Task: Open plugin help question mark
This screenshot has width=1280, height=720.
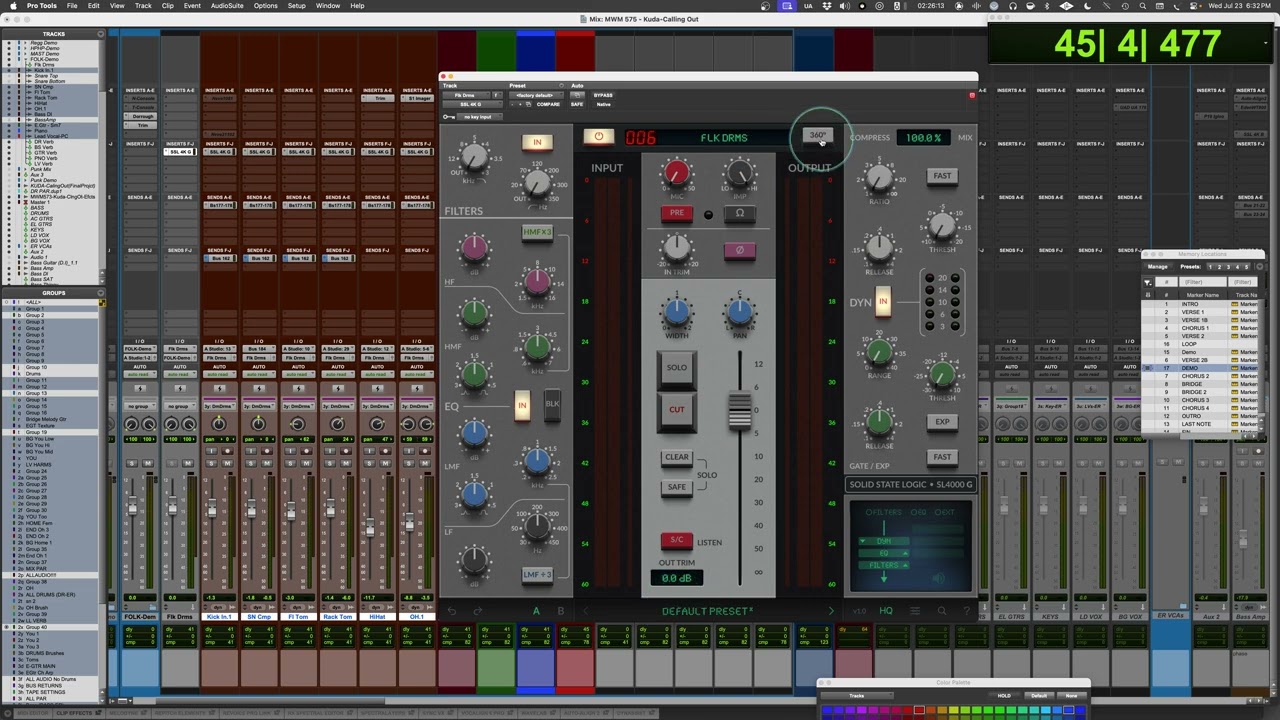Action: coord(967,611)
